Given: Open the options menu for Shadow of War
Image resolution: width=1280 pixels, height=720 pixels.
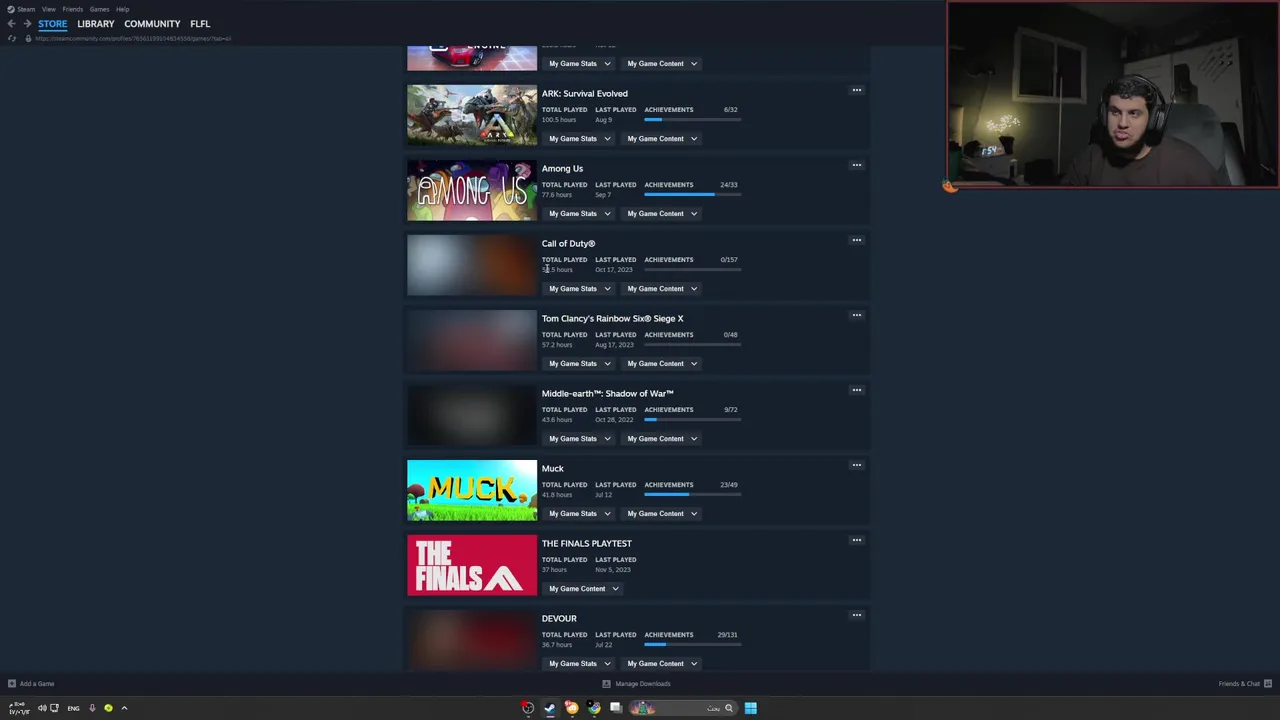Looking at the screenshot, I should [x=856, y=390].
